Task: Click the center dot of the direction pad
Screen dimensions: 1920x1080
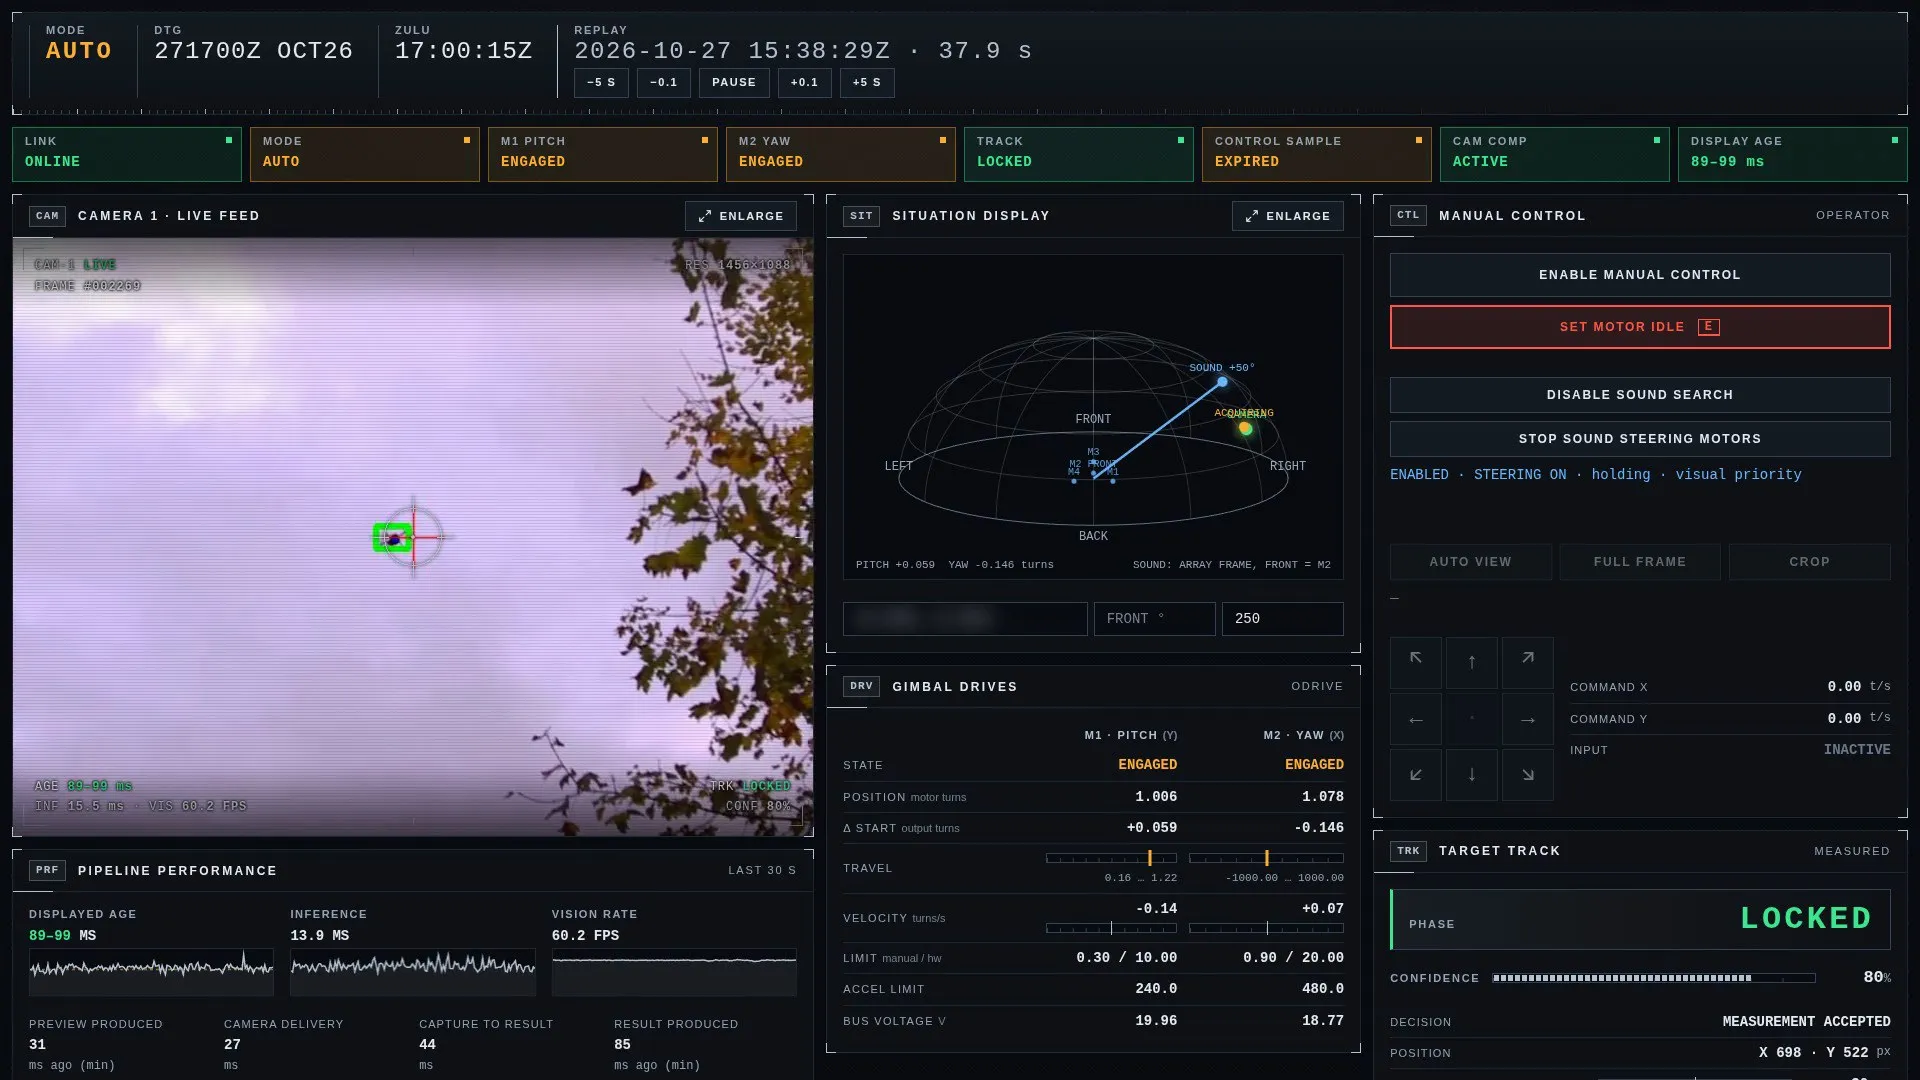Action: pyautogui.click(x=1472, y=719)
